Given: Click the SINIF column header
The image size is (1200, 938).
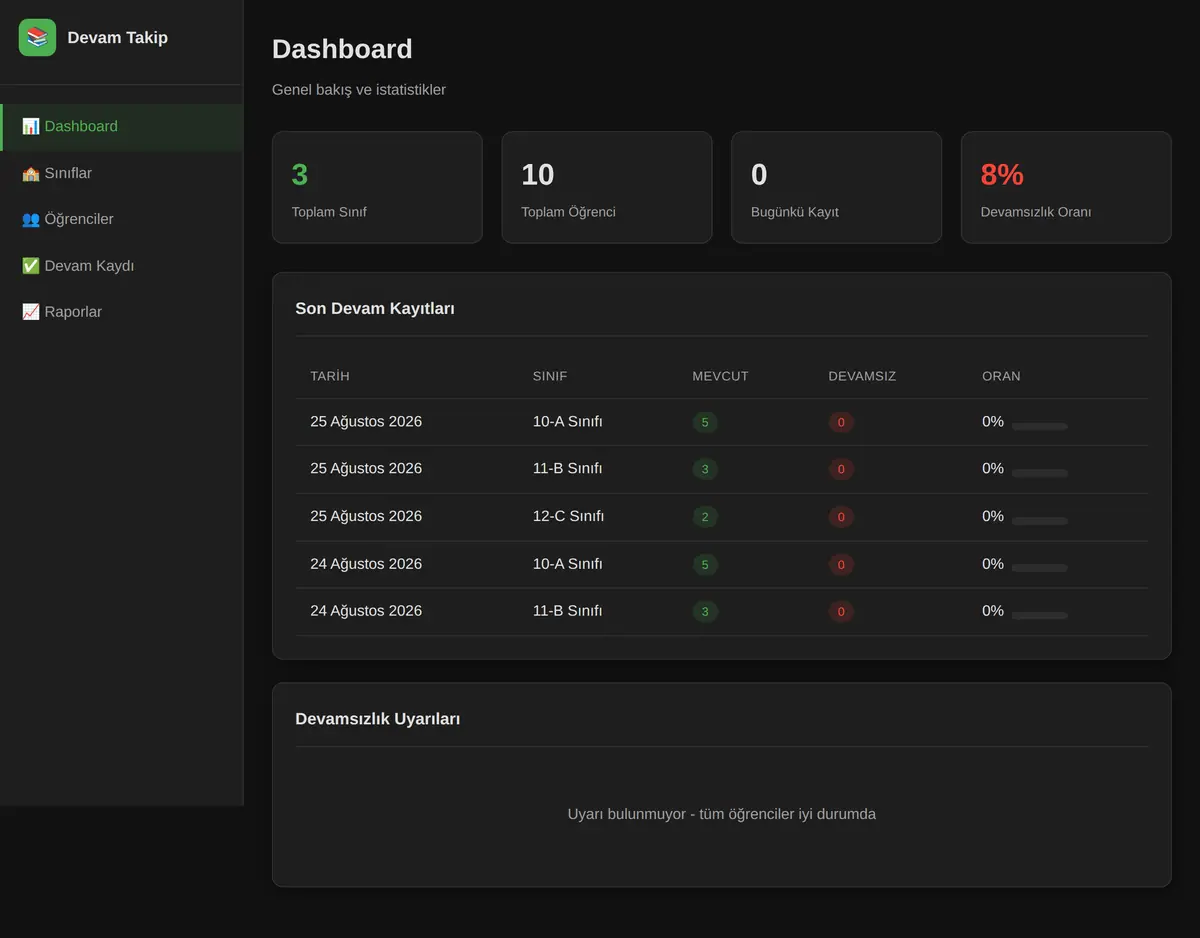Looking at the screenshot, I should pyautogui.click(x=550, y=376).
